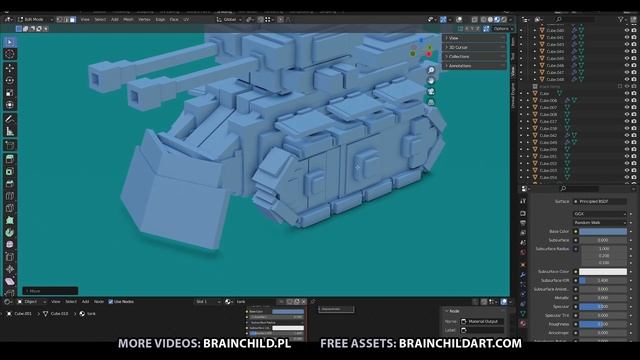The image size is (640, 360).
Task: Open the Select menu in 3D viewport header
Action: point(100,19)
